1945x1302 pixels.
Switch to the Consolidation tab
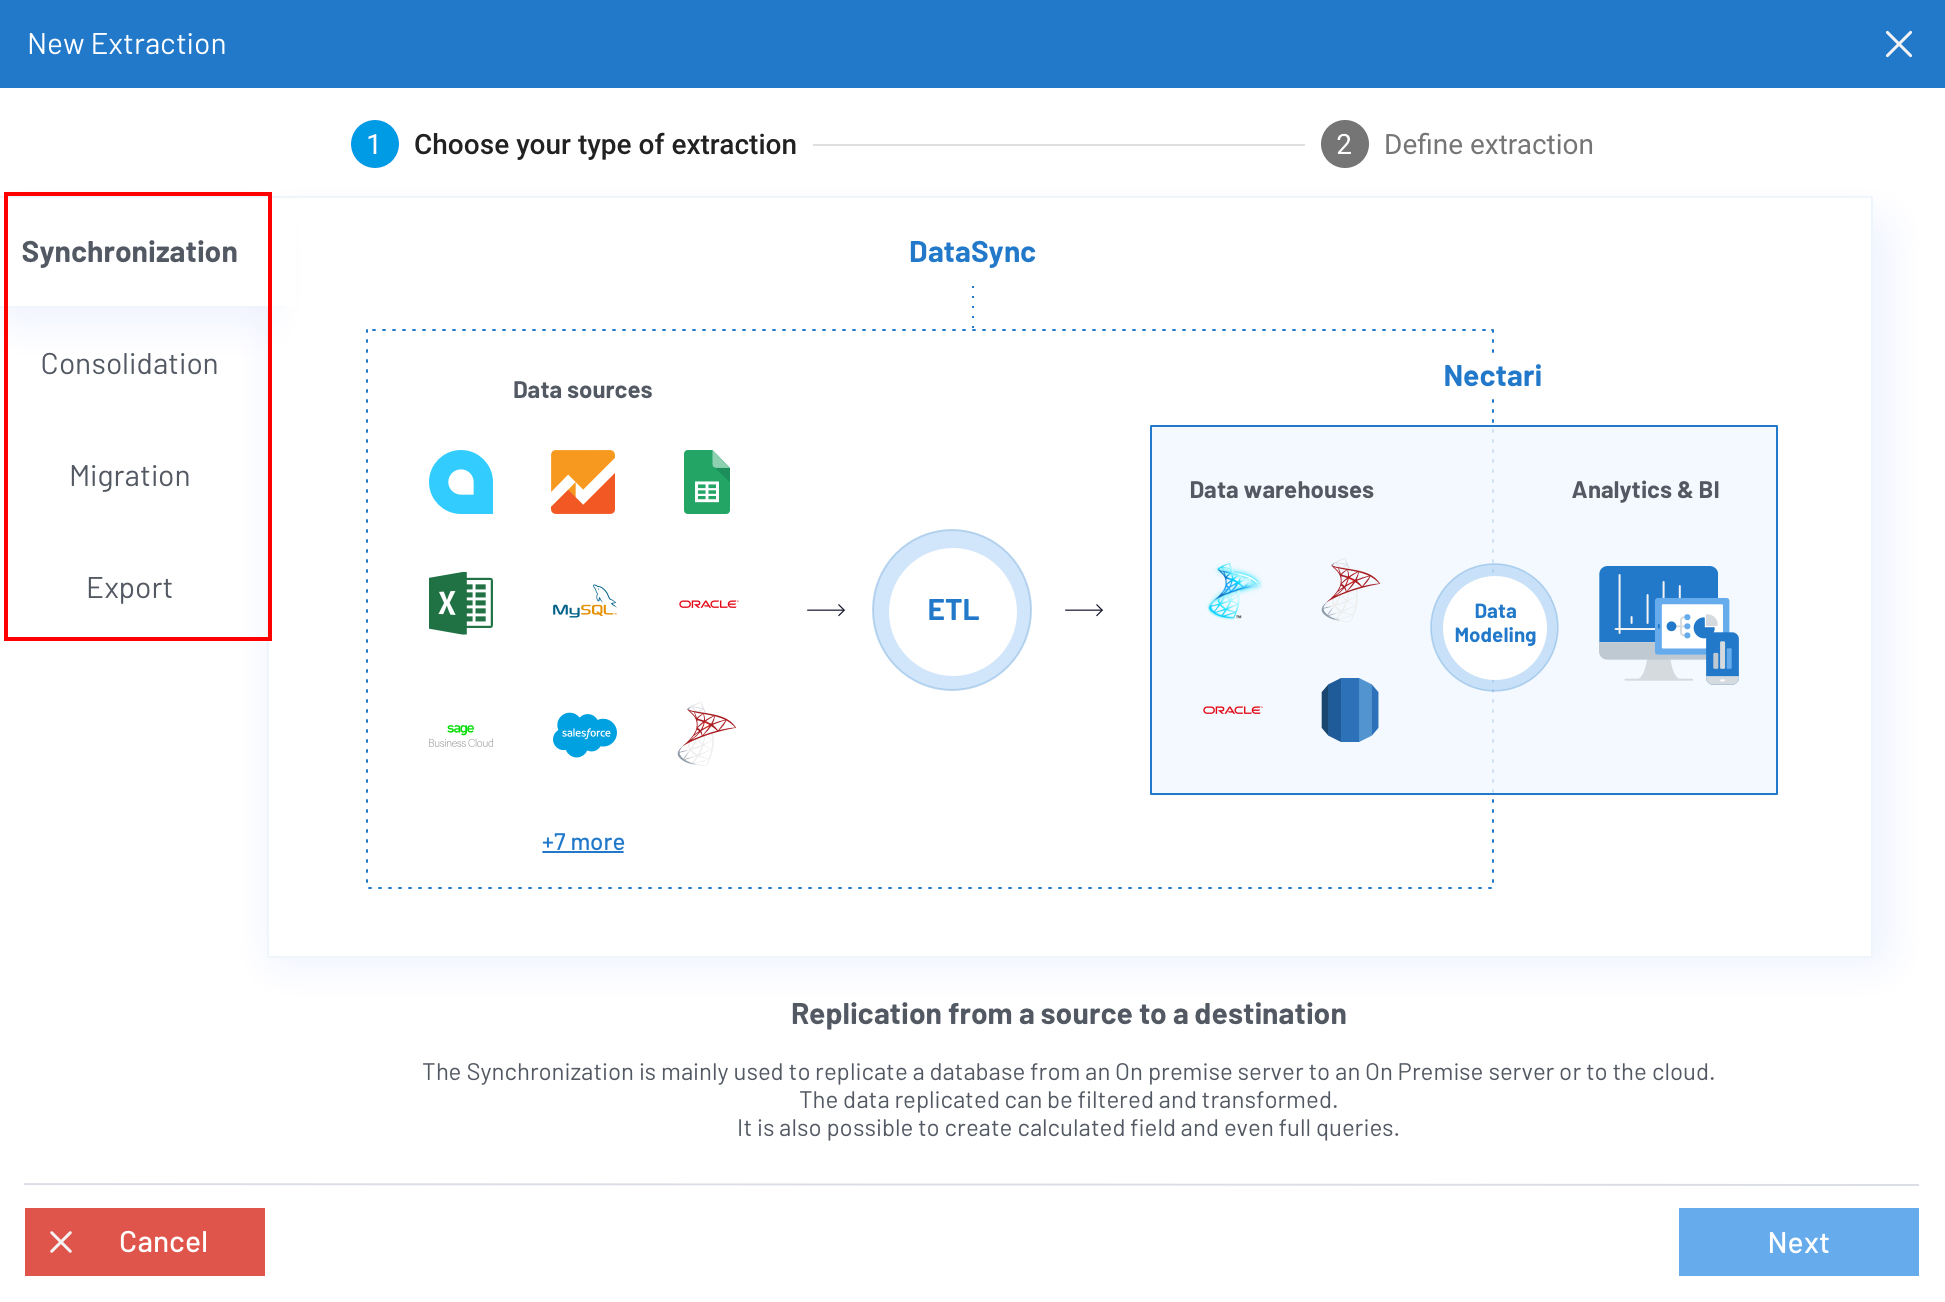[x=130, y=364]
